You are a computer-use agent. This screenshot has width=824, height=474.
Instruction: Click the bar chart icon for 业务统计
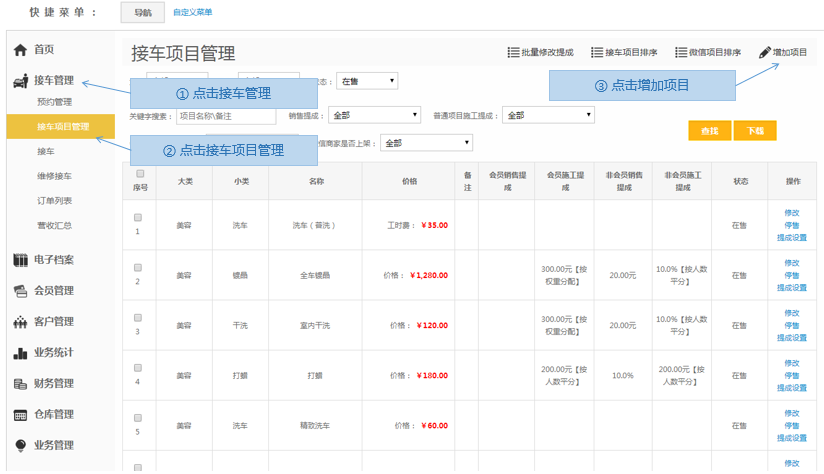click(x=20, y=353)
